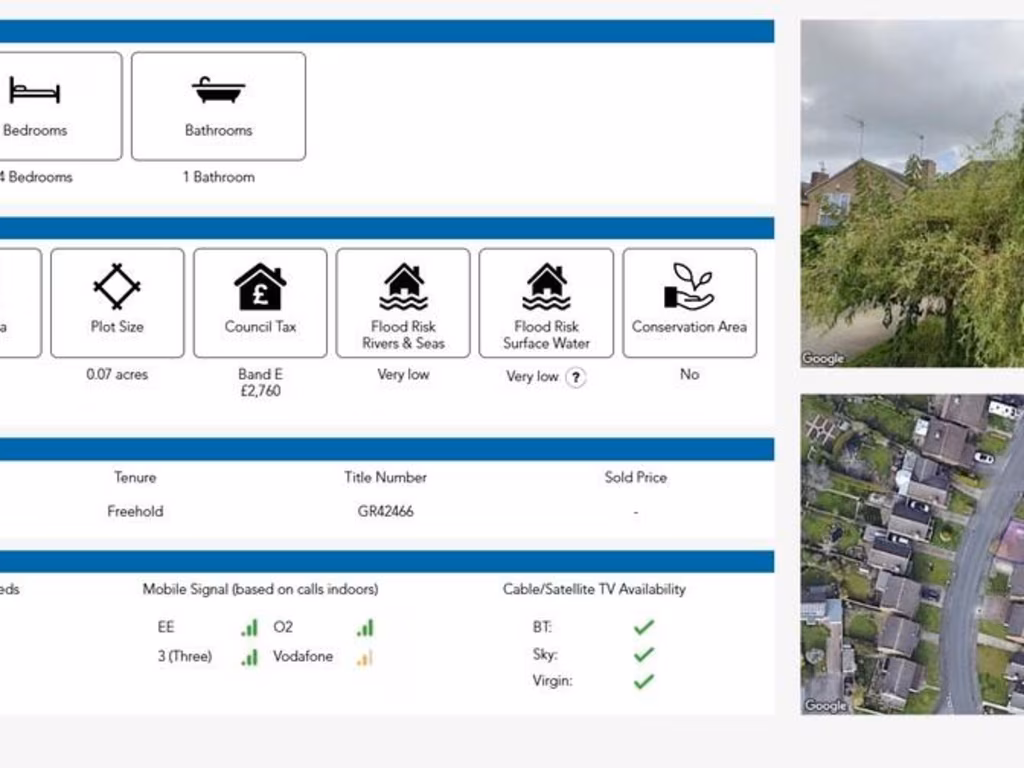Click the Flood Risk Surface Water icon

click(546, 287)
